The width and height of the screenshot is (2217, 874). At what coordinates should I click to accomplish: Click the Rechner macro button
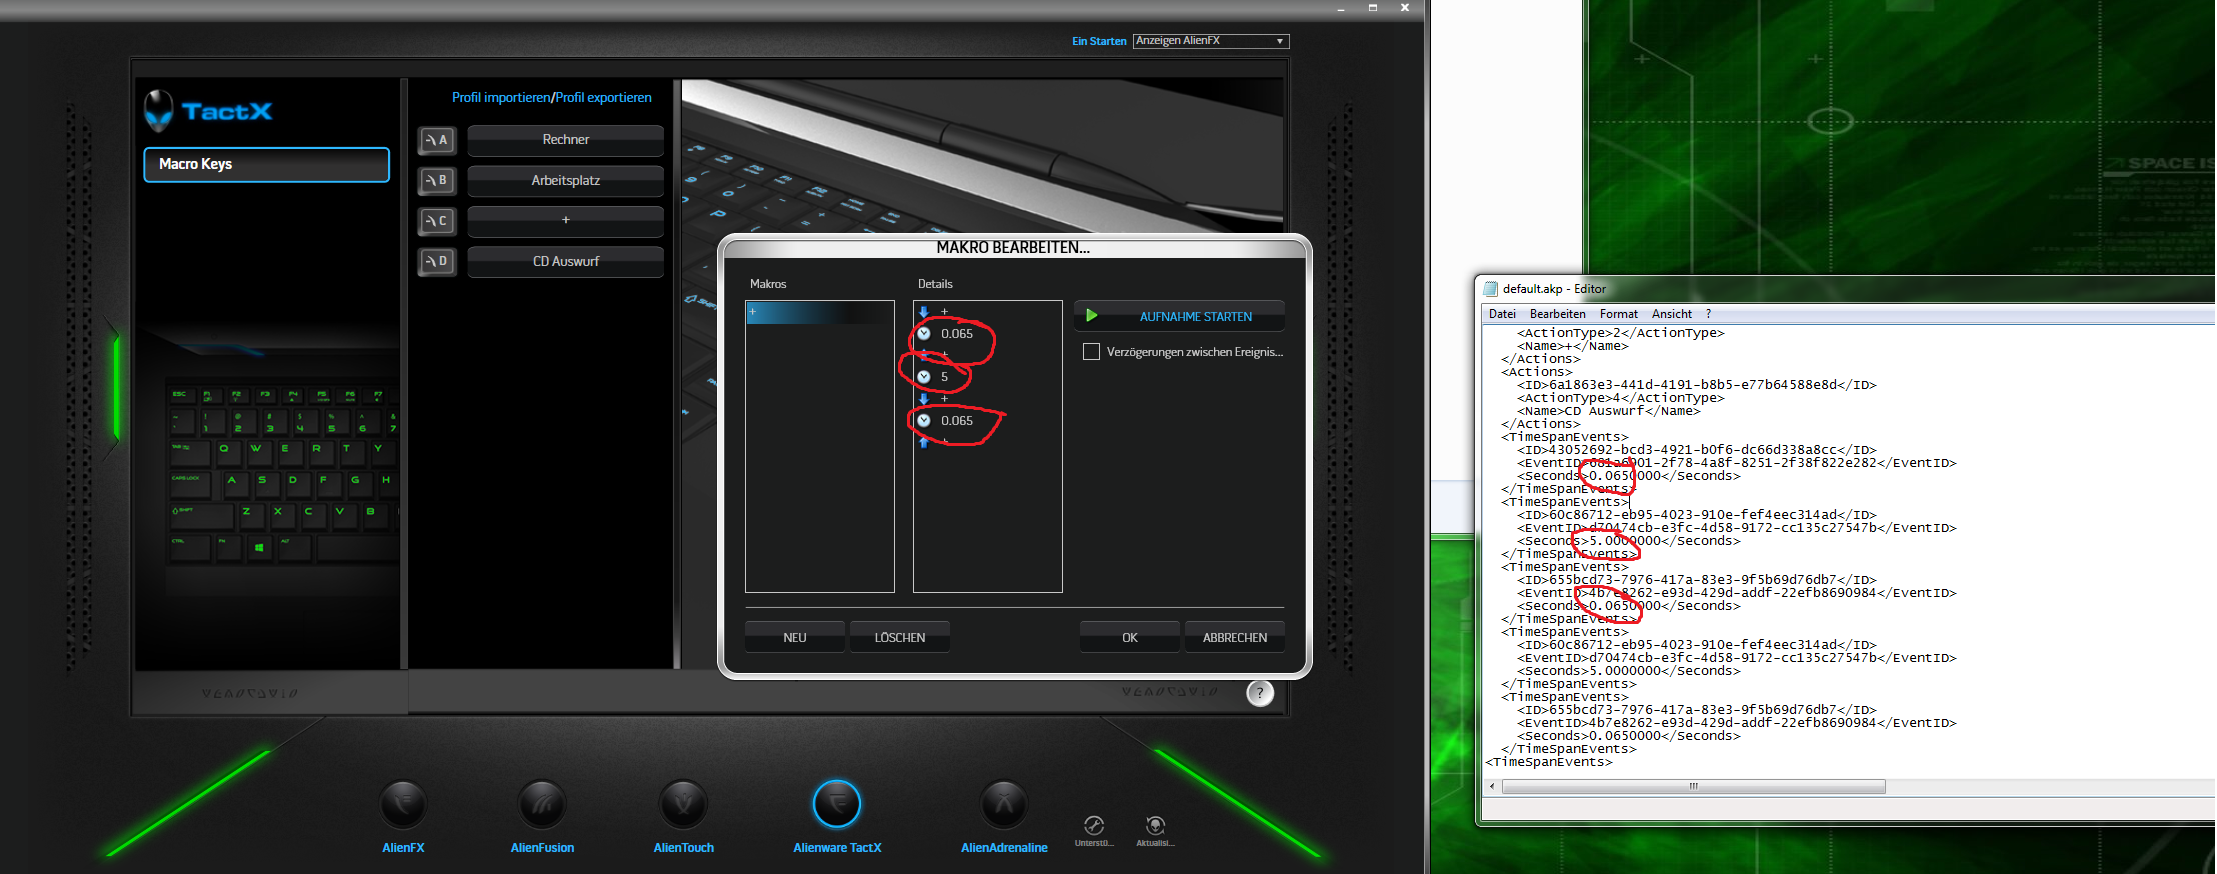click(x=566, y=140)
